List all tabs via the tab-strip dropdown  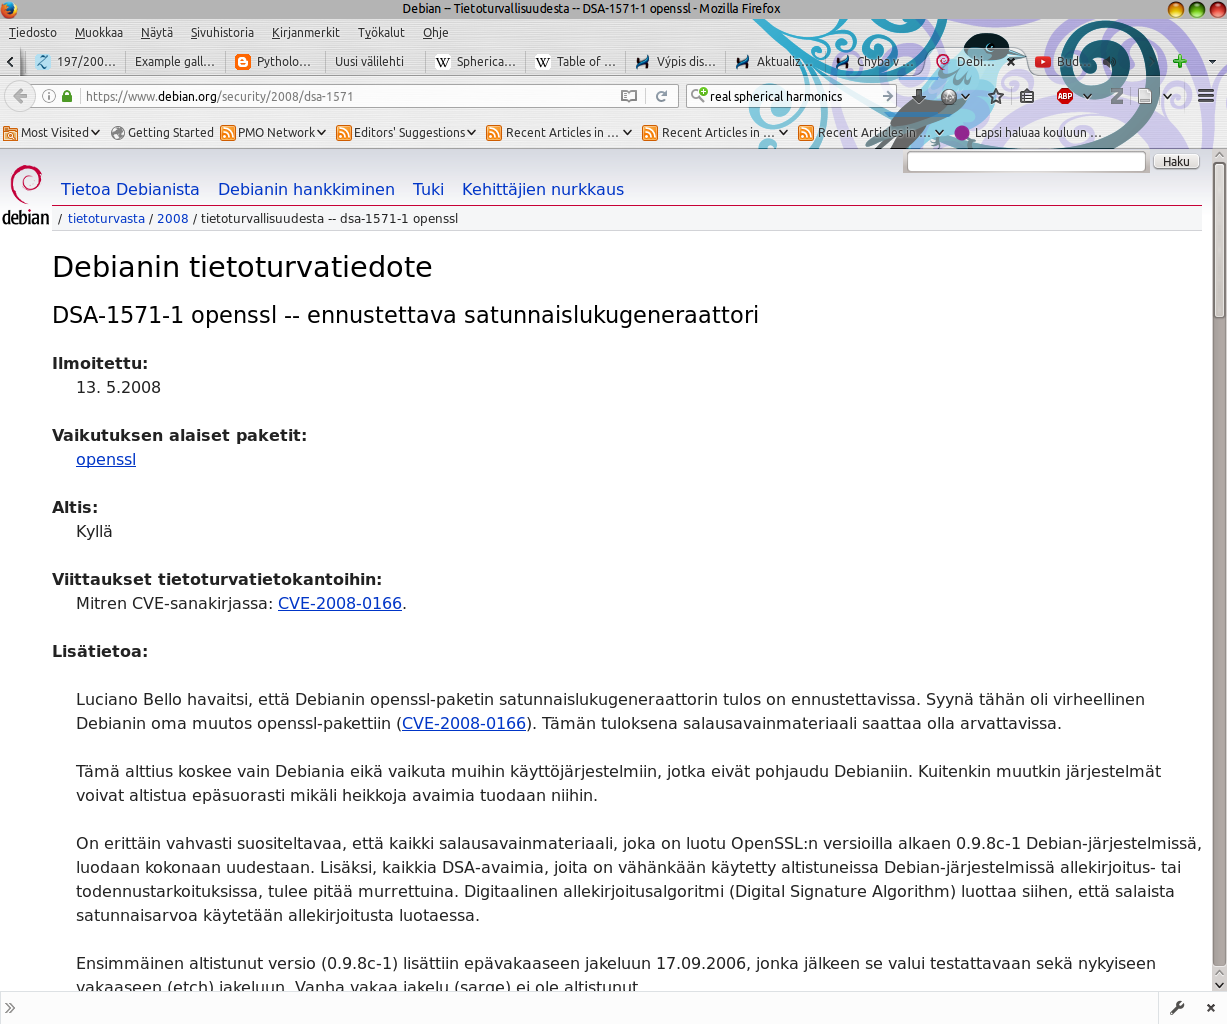pos(1212,61)
